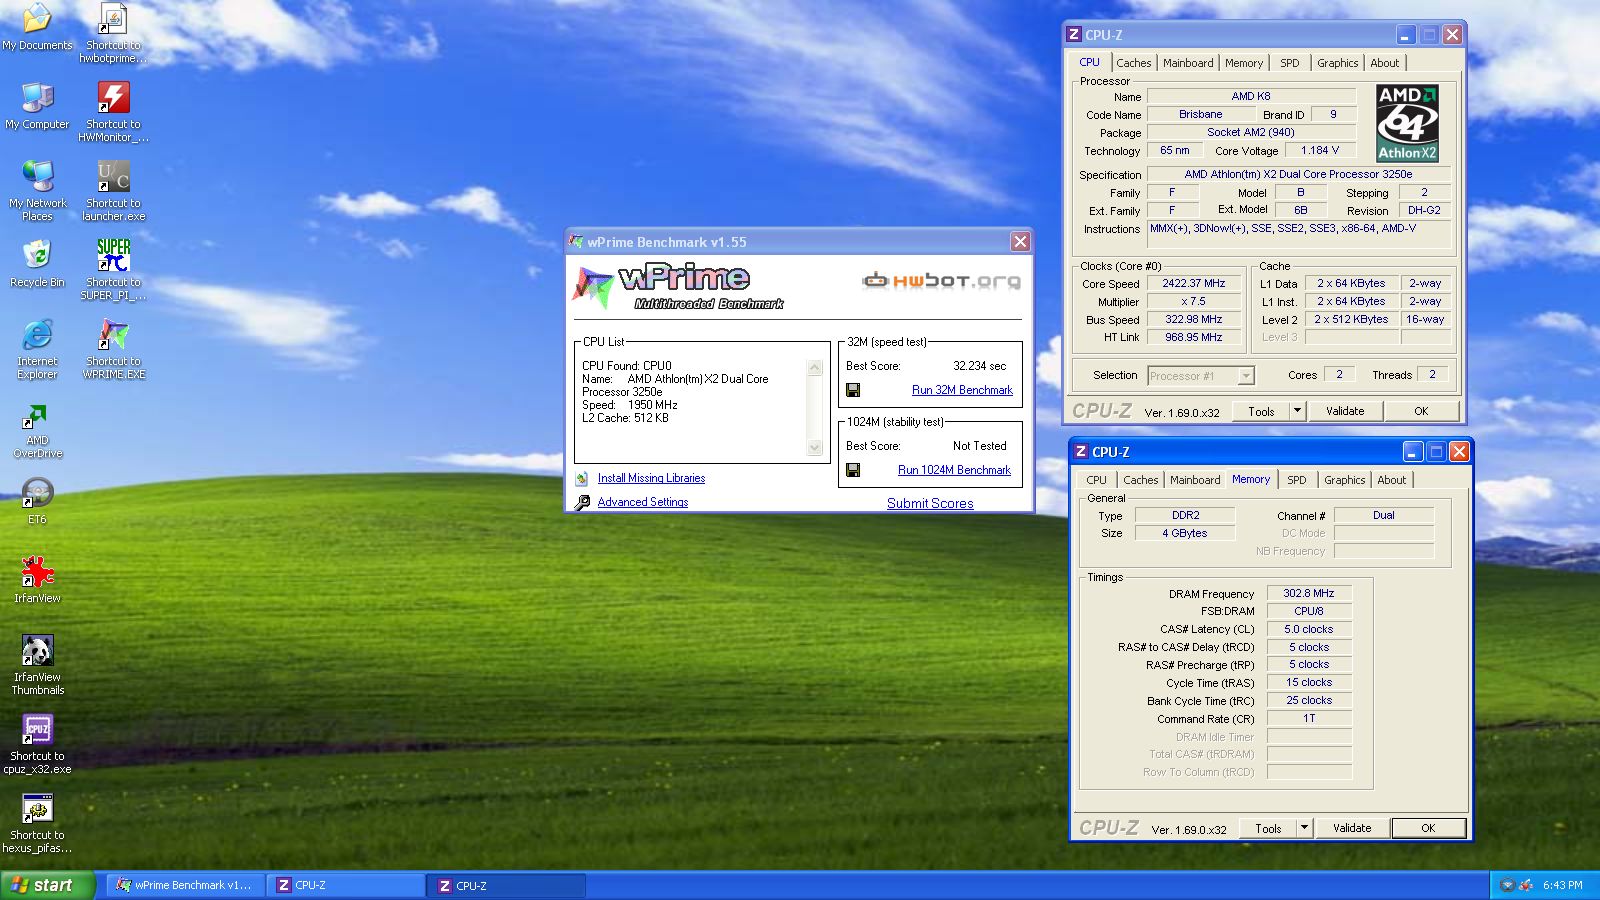The image size is (1600, 900).
Task: Expand Tools dropdown arrow in upper CPU-Z
Action: (x=1297, y=411)
